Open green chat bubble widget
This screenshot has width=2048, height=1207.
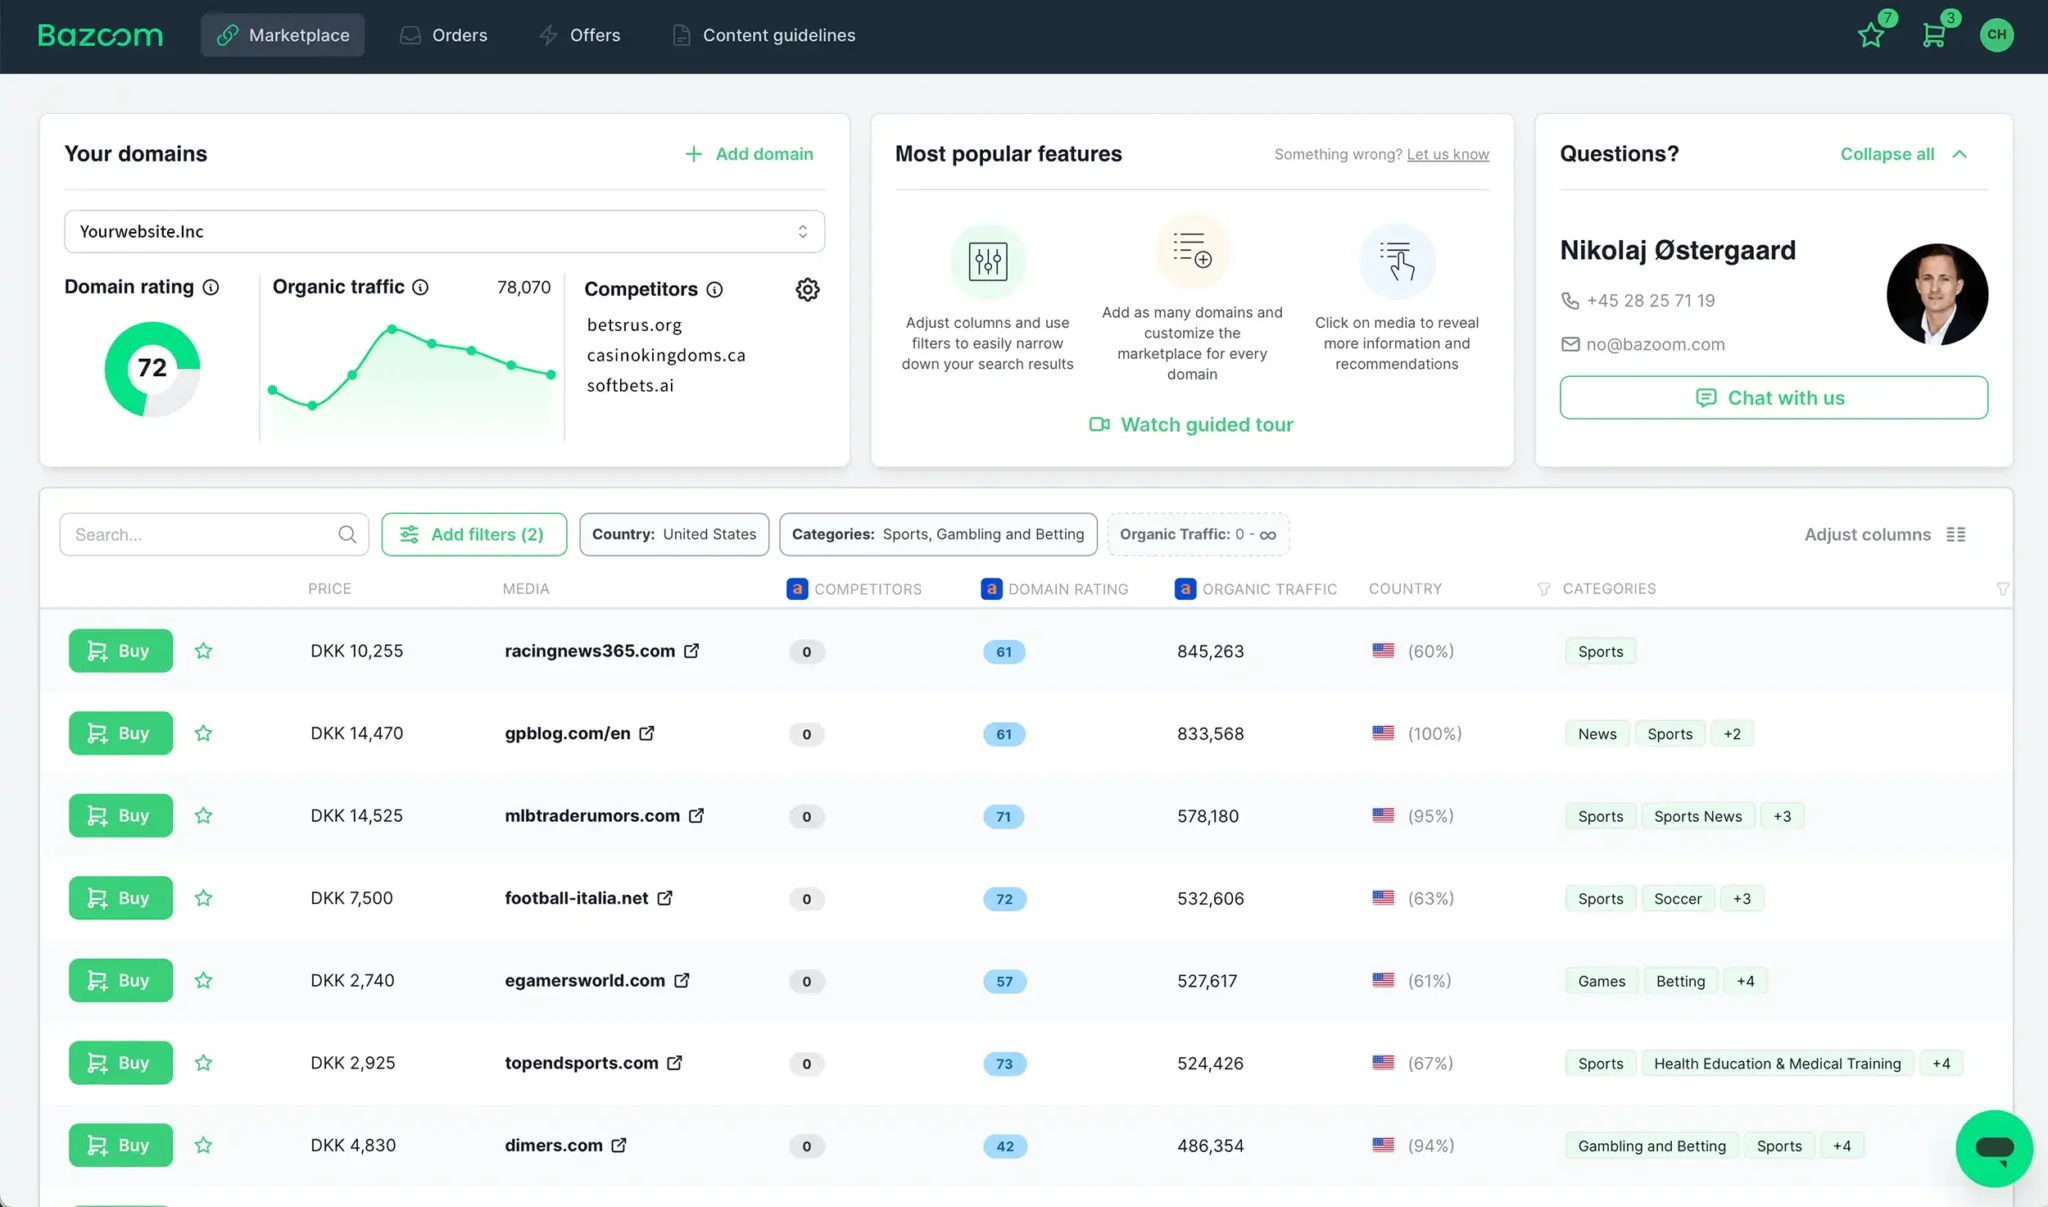[1993, 1148]
